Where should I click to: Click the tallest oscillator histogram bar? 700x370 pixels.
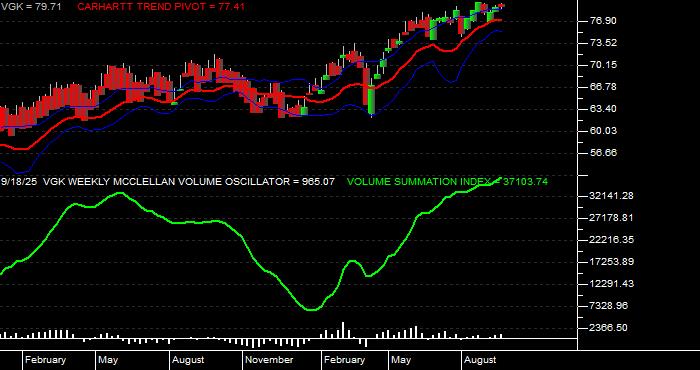(343, 330)
